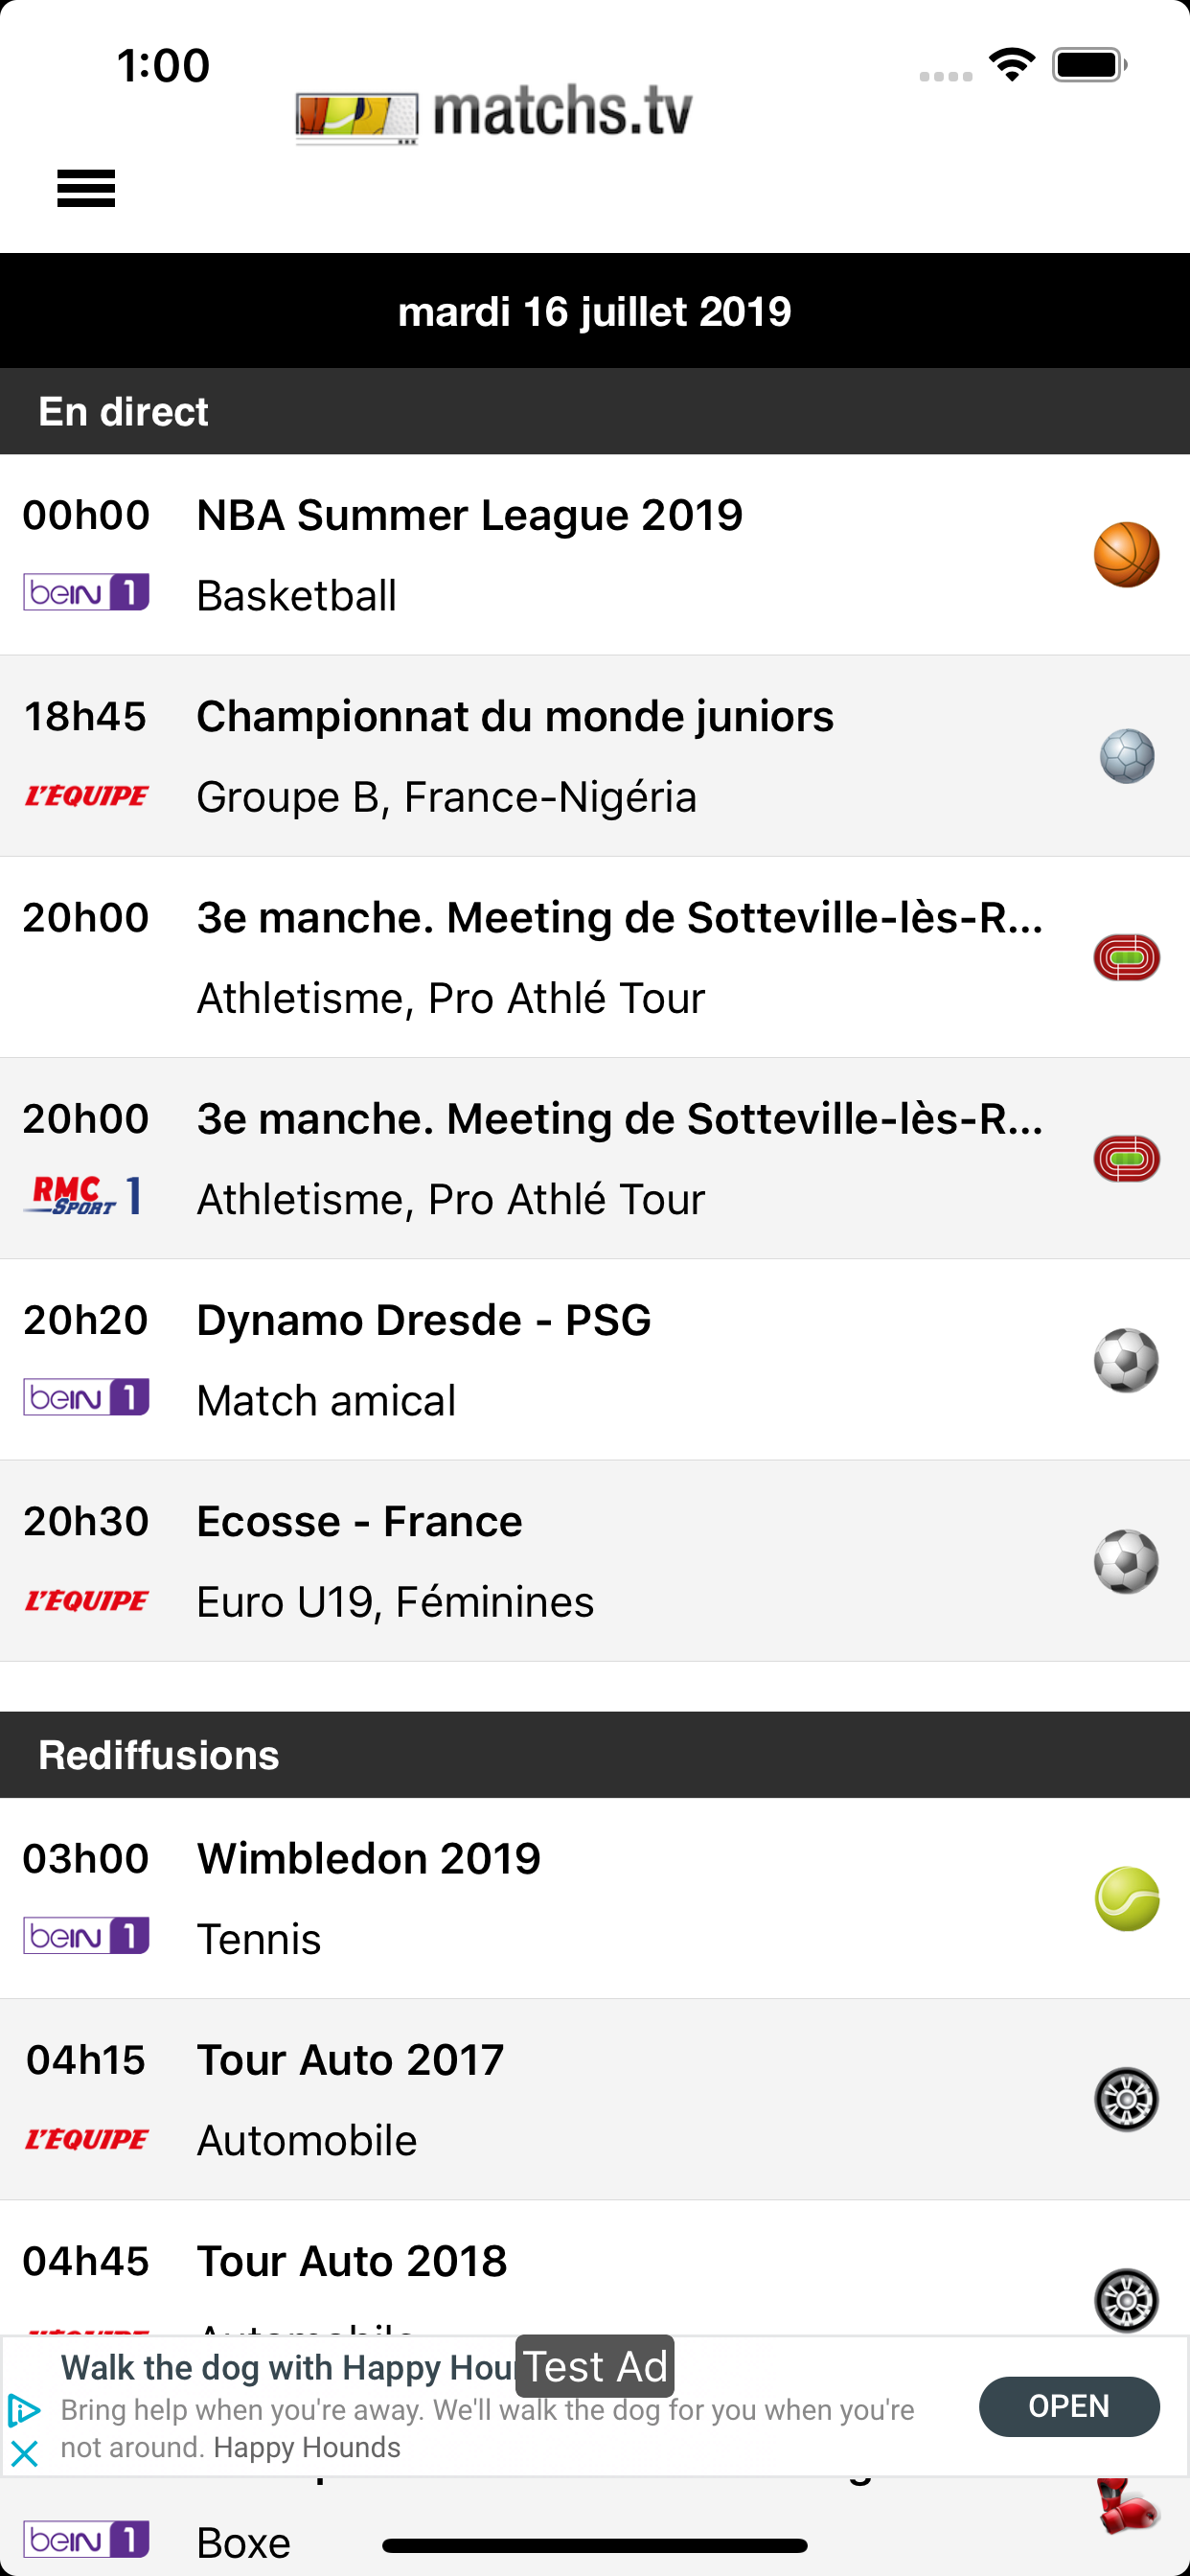This screenshot has width=1190, height=2576.
Task: Open the NBA Summer League 2019 listing
Action: point(470,516)
